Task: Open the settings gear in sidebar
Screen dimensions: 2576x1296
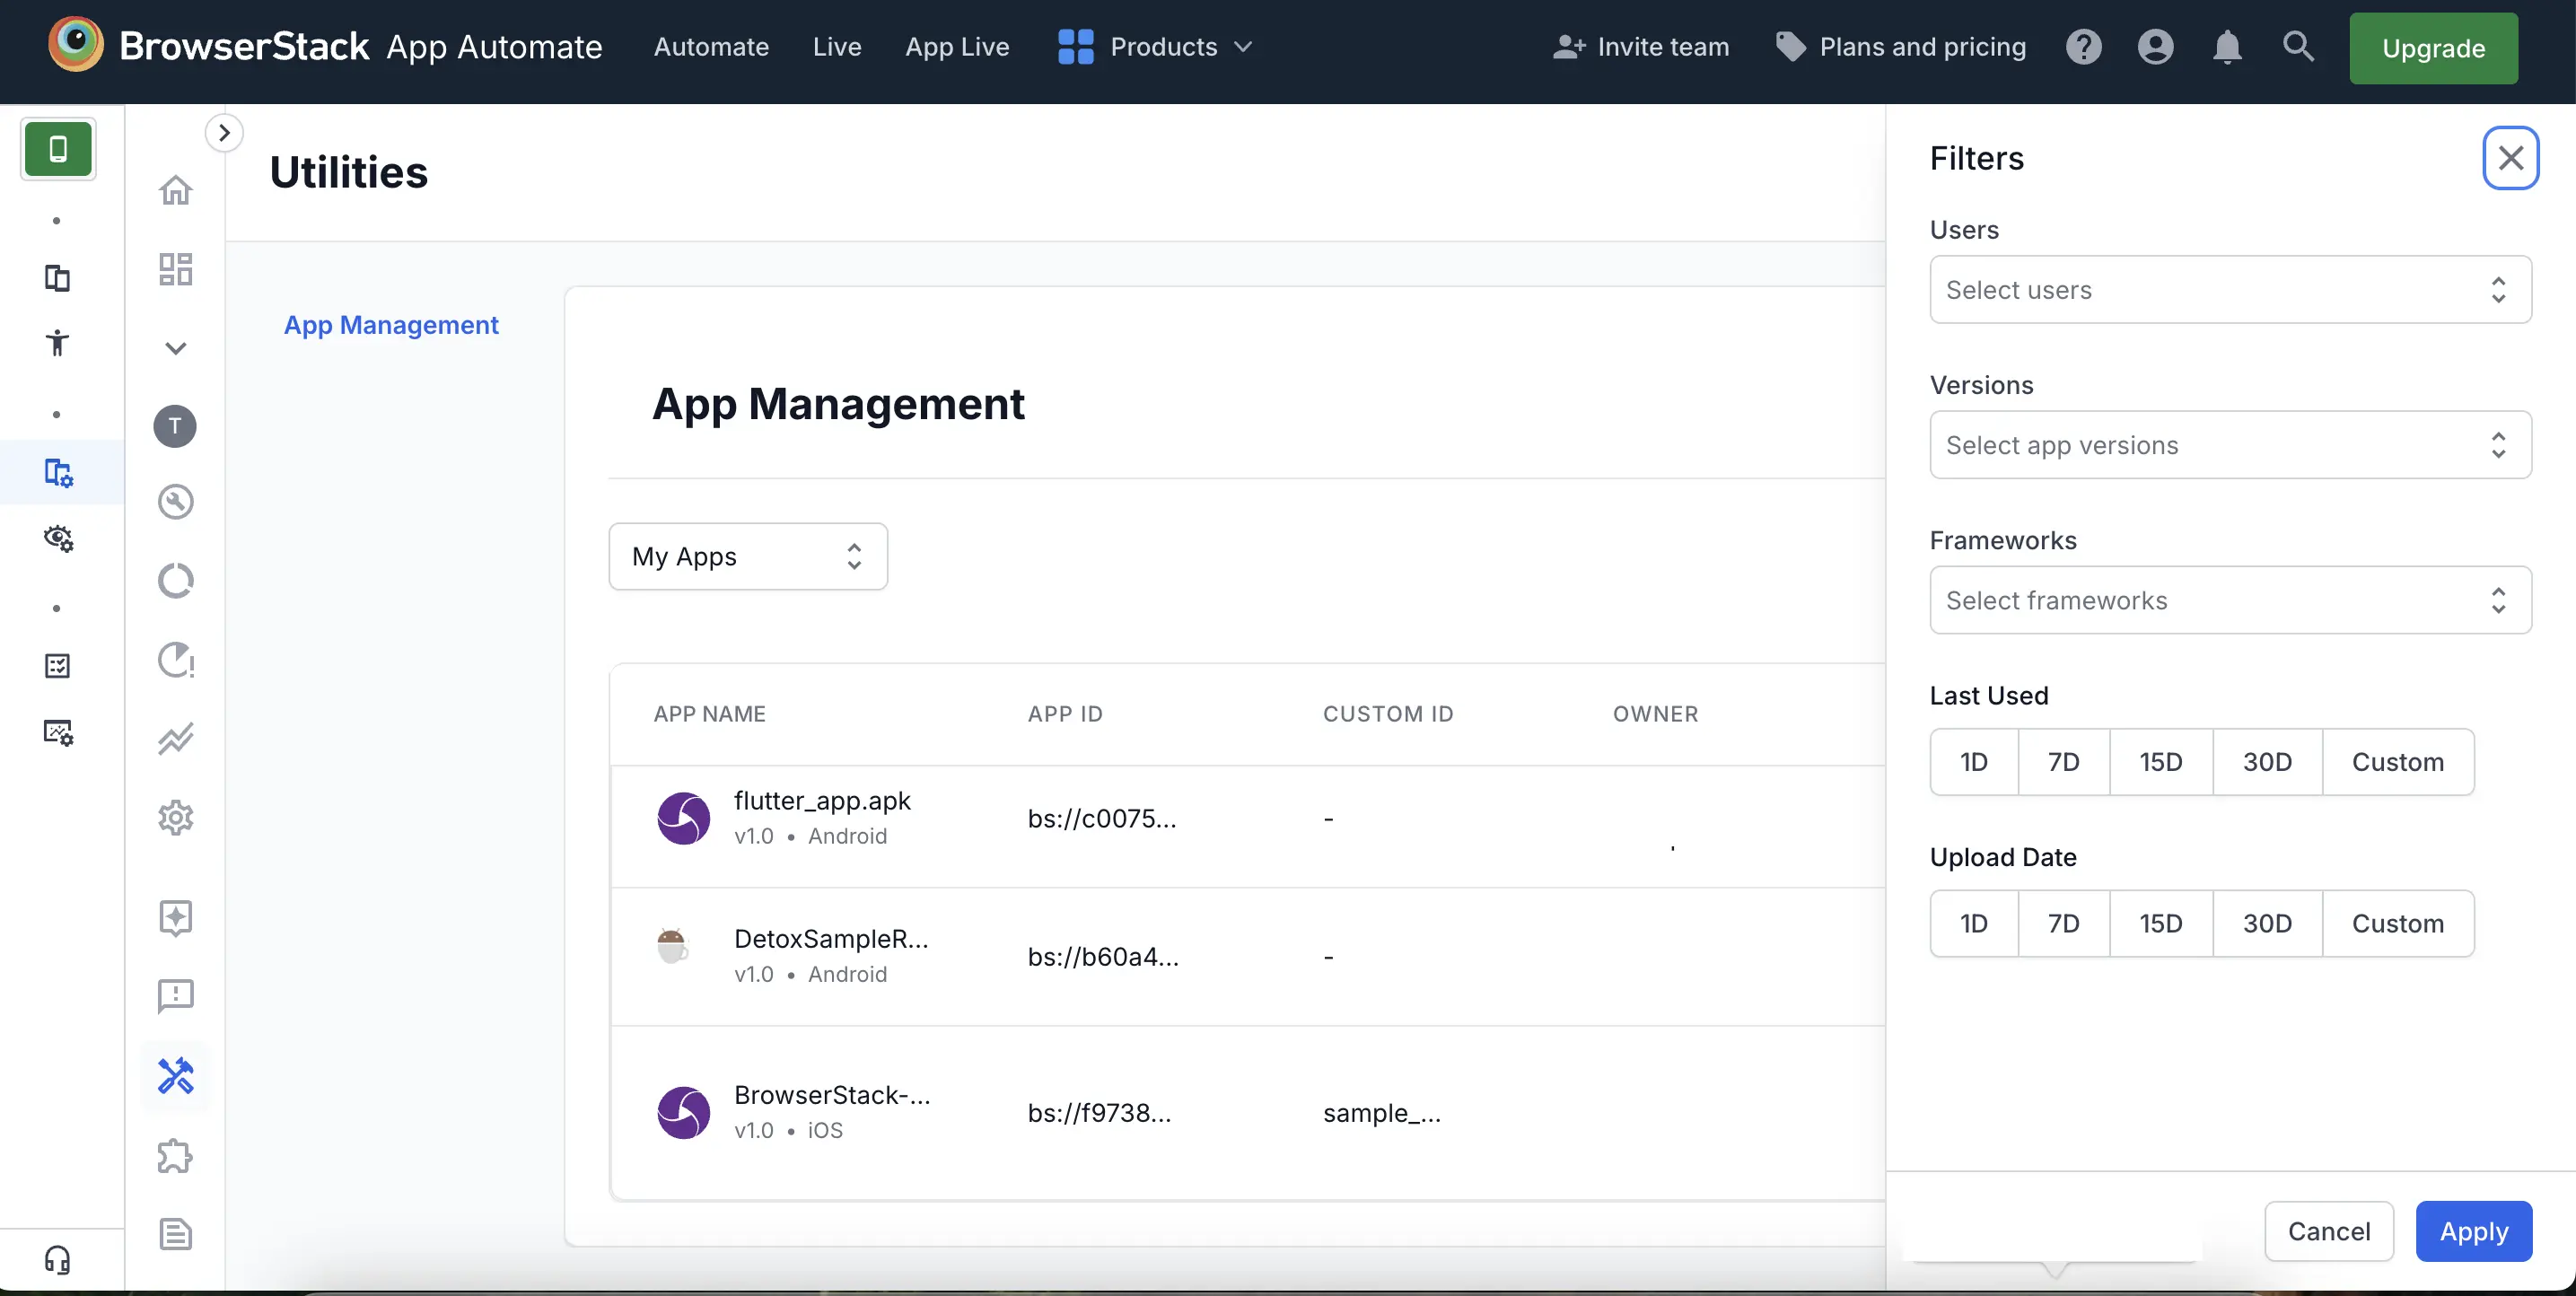Action: [x=175, y=817]
